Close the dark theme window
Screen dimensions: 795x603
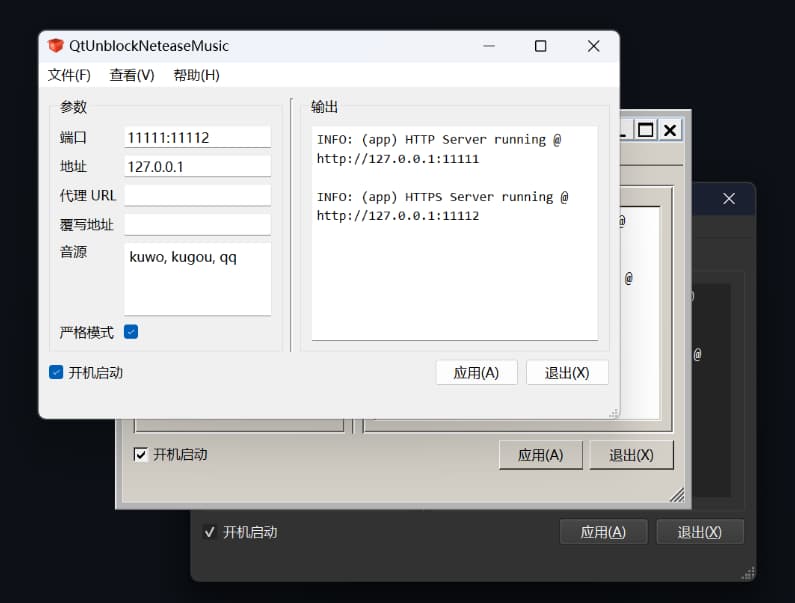(x=729, y=199)
